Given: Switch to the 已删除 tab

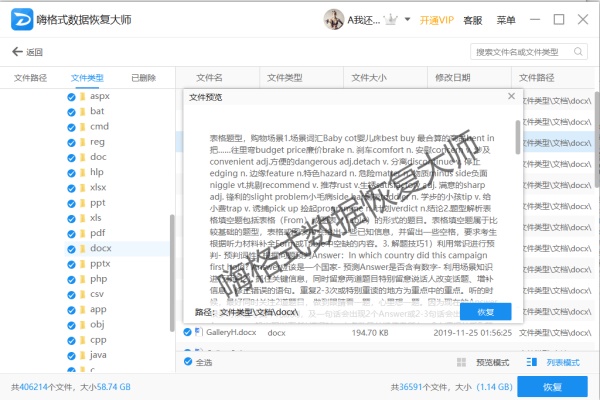Looking at the screenshot, I should (144, 77).
